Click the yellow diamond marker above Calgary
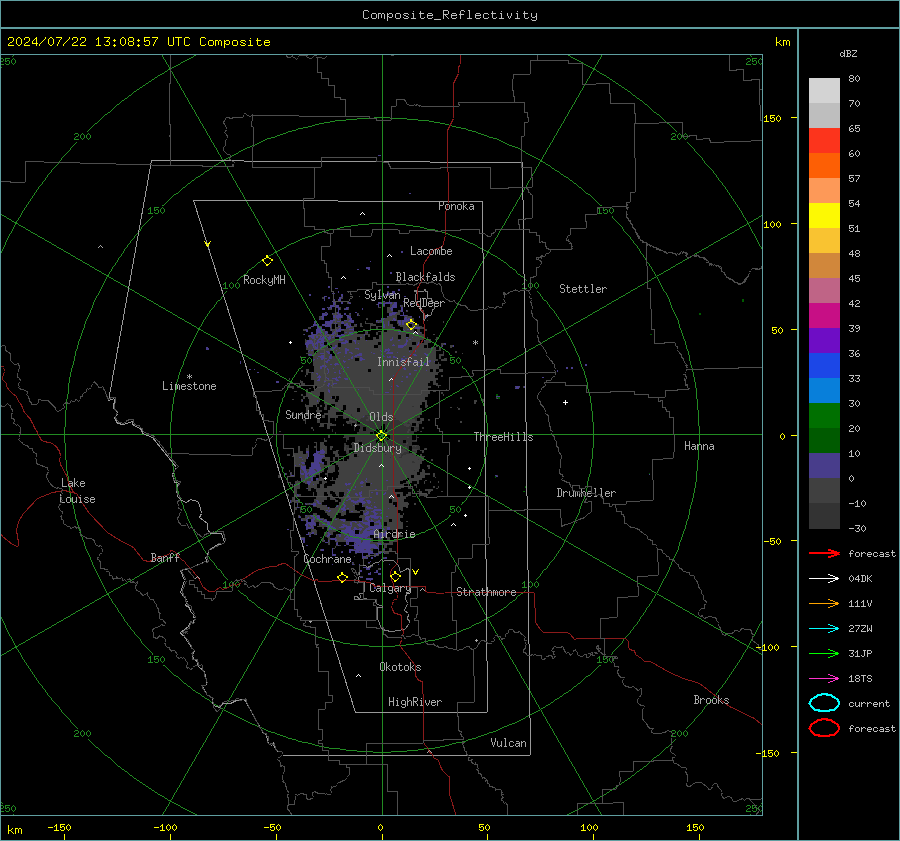This screenshot has height=841, width=900. pyautogui.click(x=395, y=576)
